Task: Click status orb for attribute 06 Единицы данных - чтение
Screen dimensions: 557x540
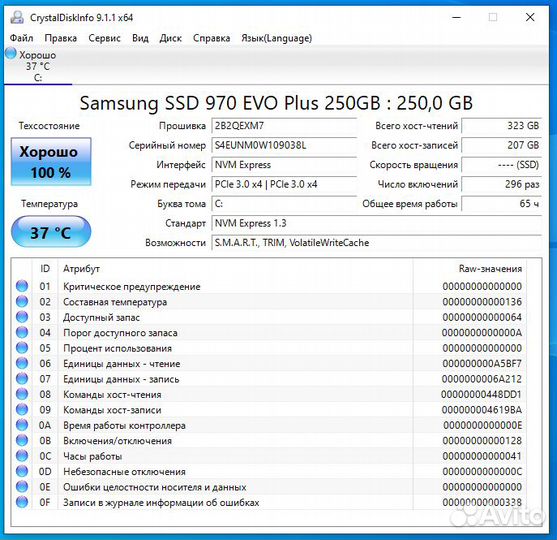Action: point(22,363)
